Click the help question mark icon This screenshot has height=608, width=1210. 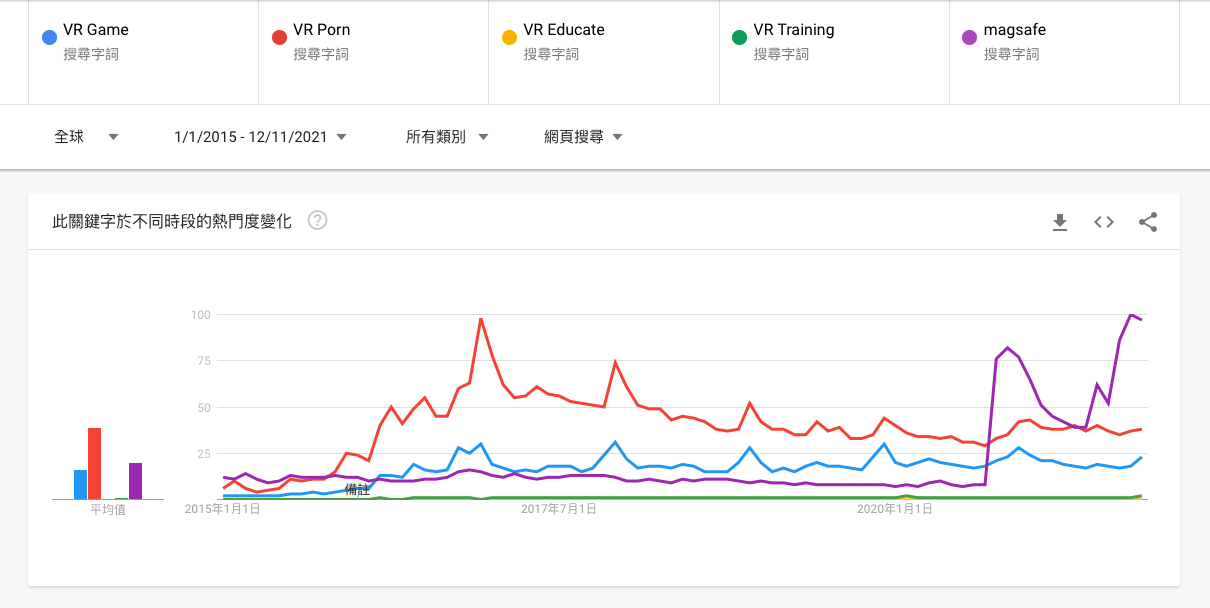coord(317,221)
